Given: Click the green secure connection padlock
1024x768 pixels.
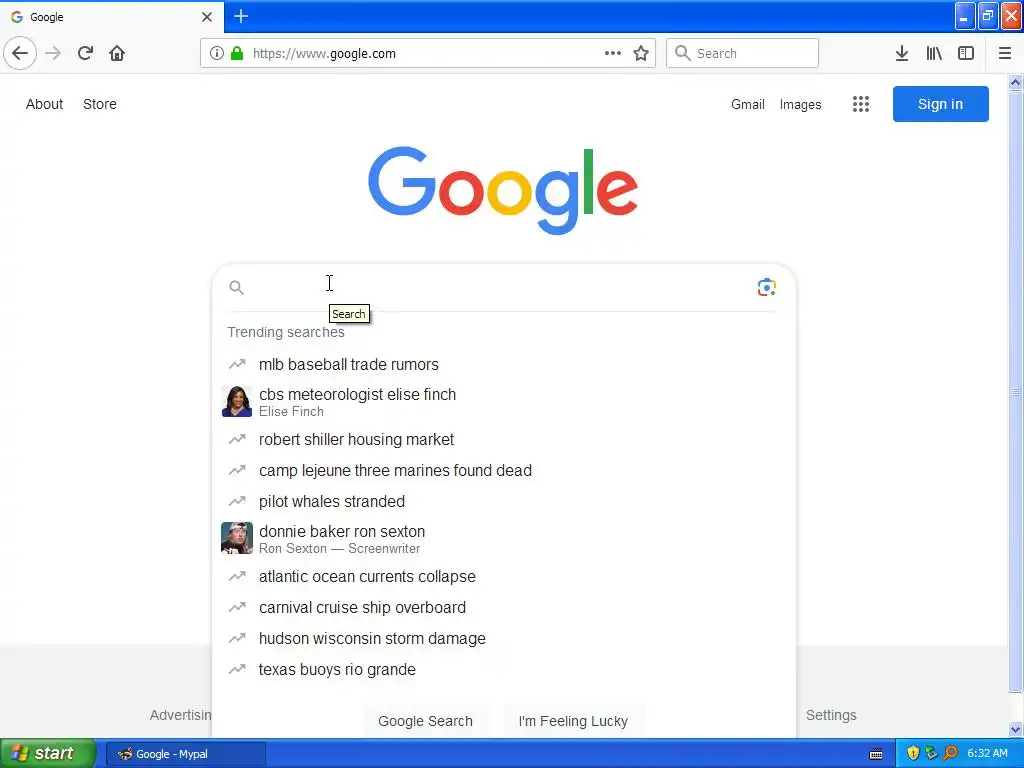Looking at the screenshot, I should click(x=237, y=53).
